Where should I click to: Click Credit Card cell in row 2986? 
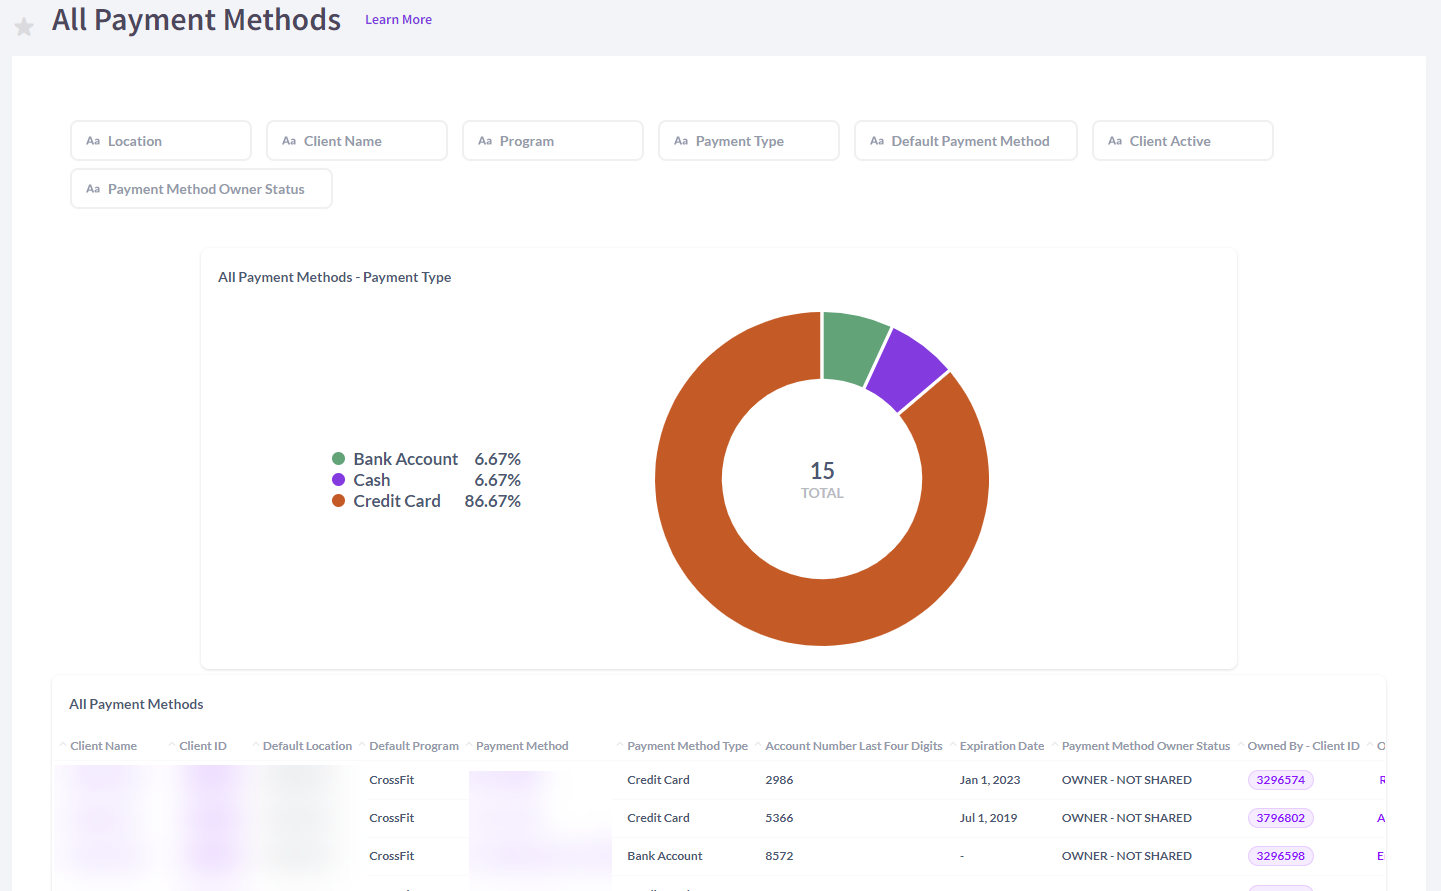point(658,780)
